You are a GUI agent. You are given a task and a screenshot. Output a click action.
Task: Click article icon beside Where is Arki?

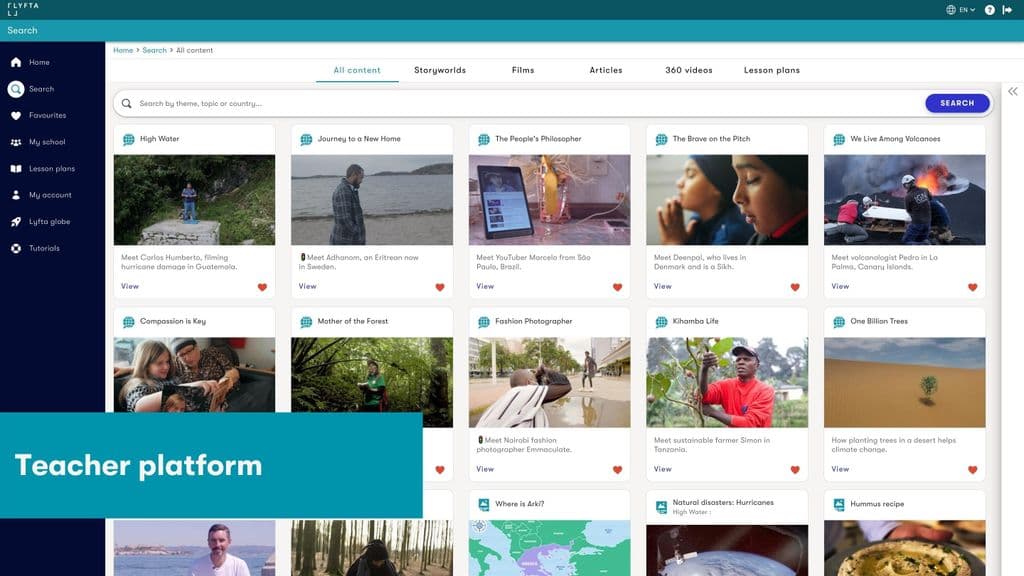[484, 505]
